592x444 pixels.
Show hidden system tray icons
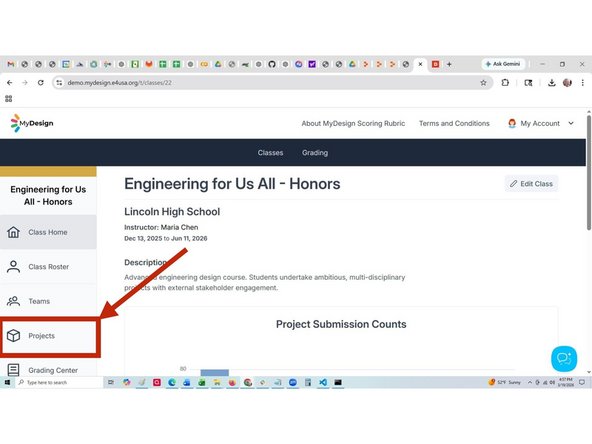[x=530, y=382]
